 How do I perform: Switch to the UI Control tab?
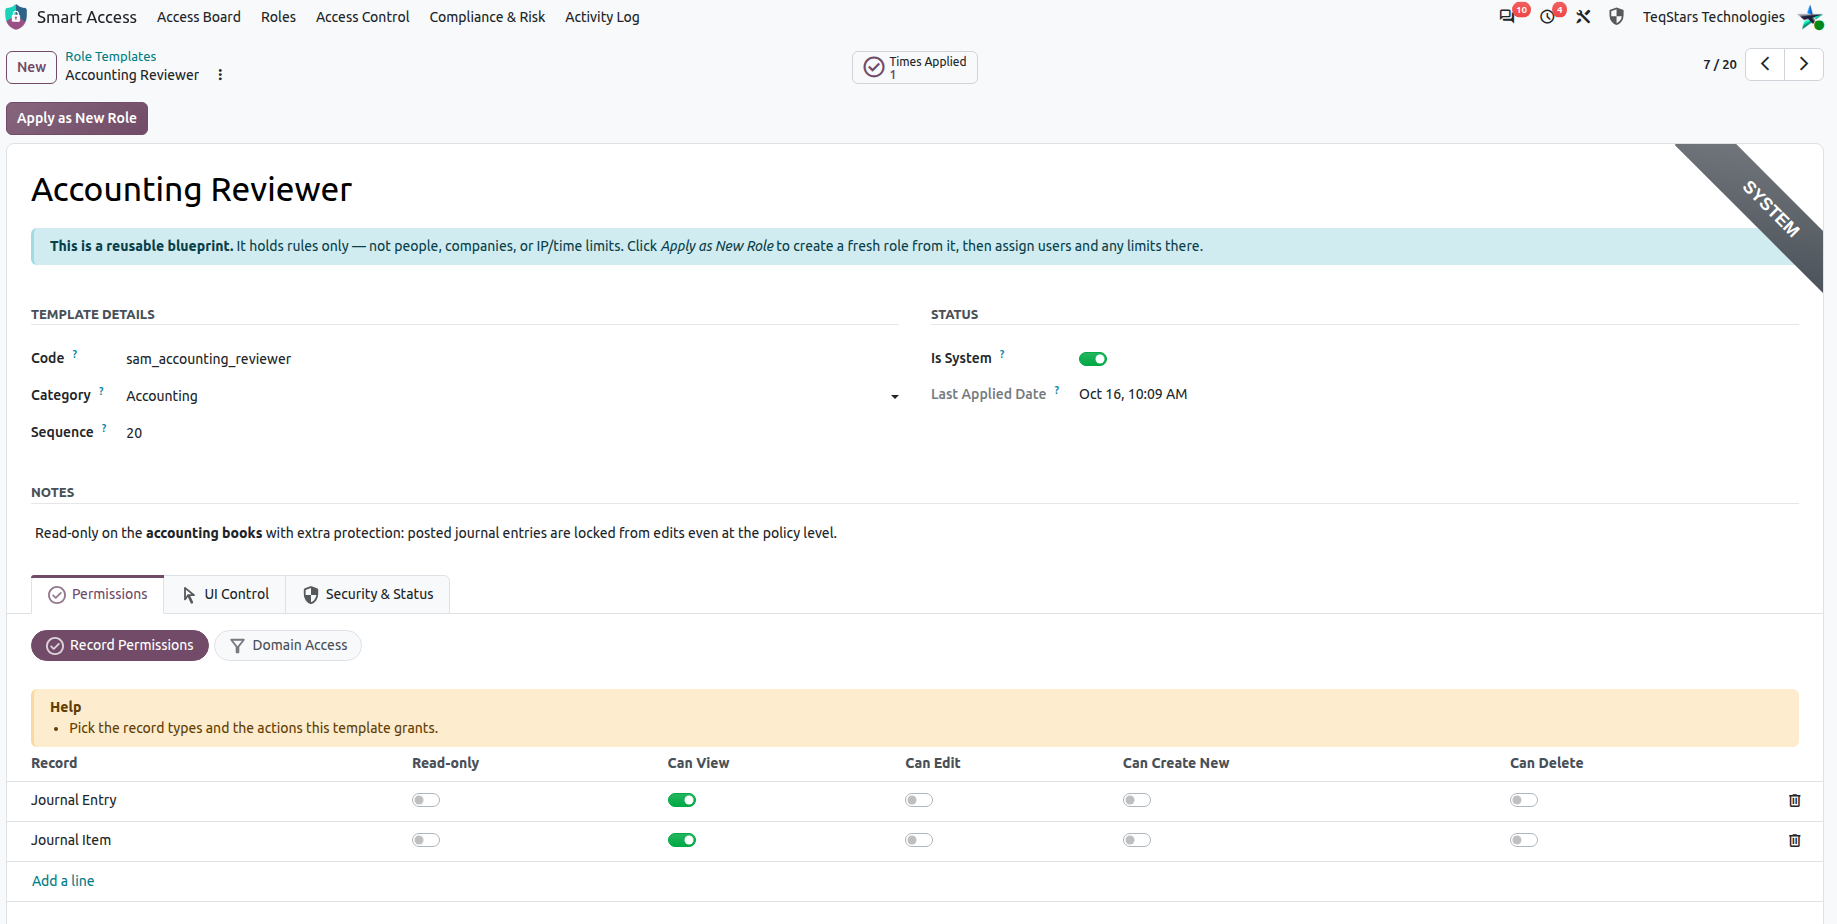point(226,594)
